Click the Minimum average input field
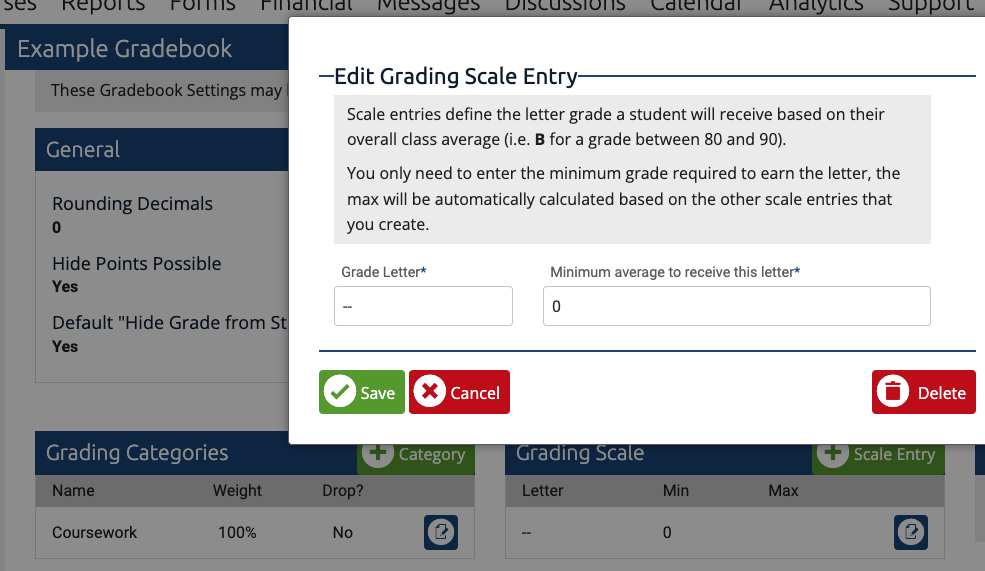The image size is (985, 571). (x=736, y=306)
